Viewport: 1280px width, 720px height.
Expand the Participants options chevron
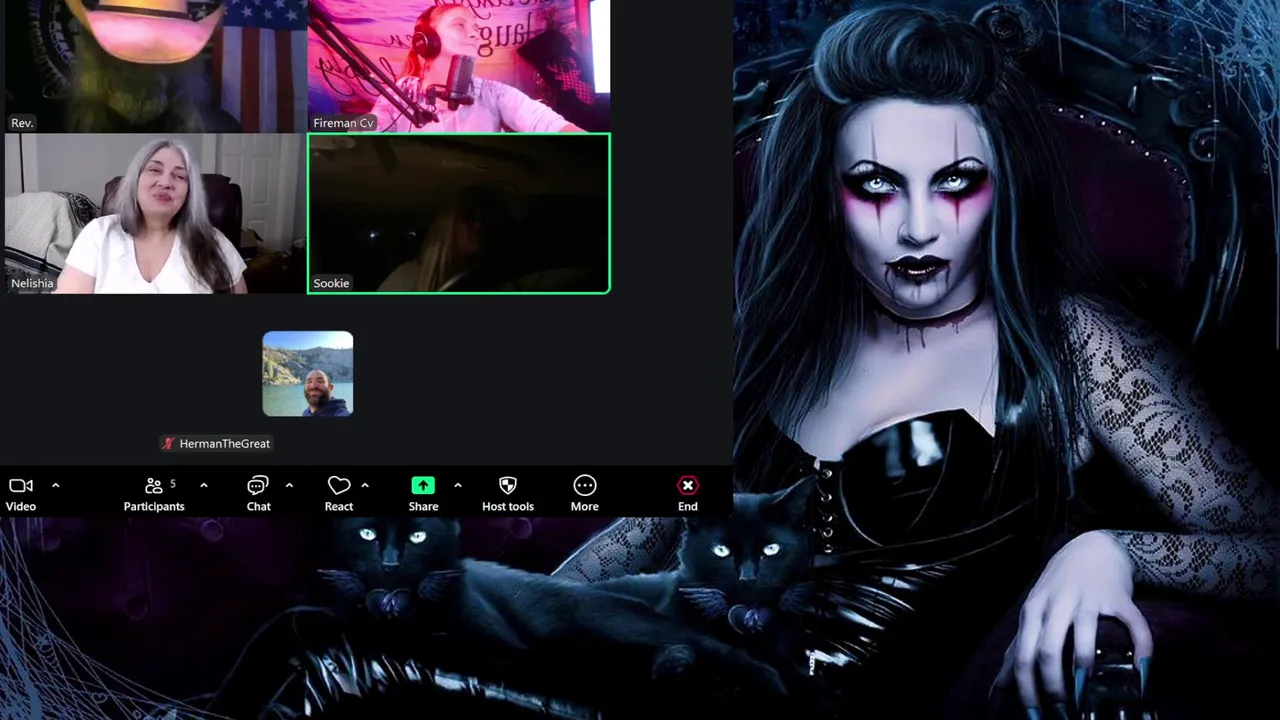[203, 486]
